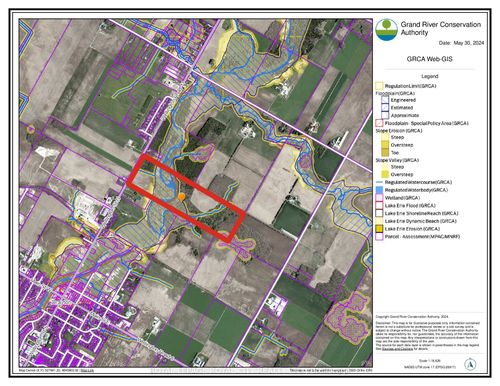Open the Sources and Citations link
This screenshot has width=500, height=386.
pyautogui.click(x=397, y=349)
